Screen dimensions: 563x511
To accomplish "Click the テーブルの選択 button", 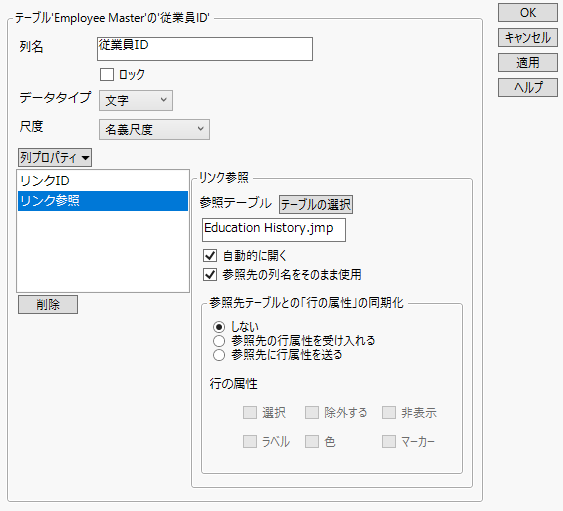I will (x=316, y=205).
